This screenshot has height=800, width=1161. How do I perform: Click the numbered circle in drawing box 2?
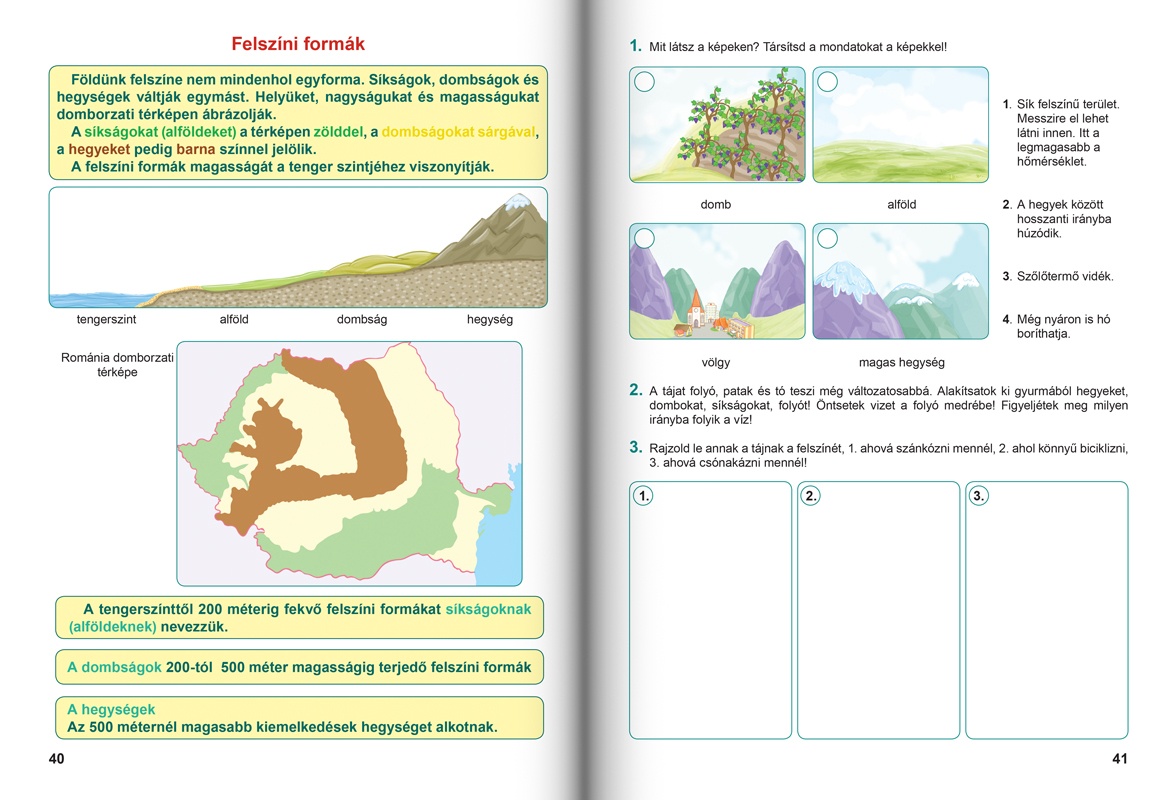(812, 496)
